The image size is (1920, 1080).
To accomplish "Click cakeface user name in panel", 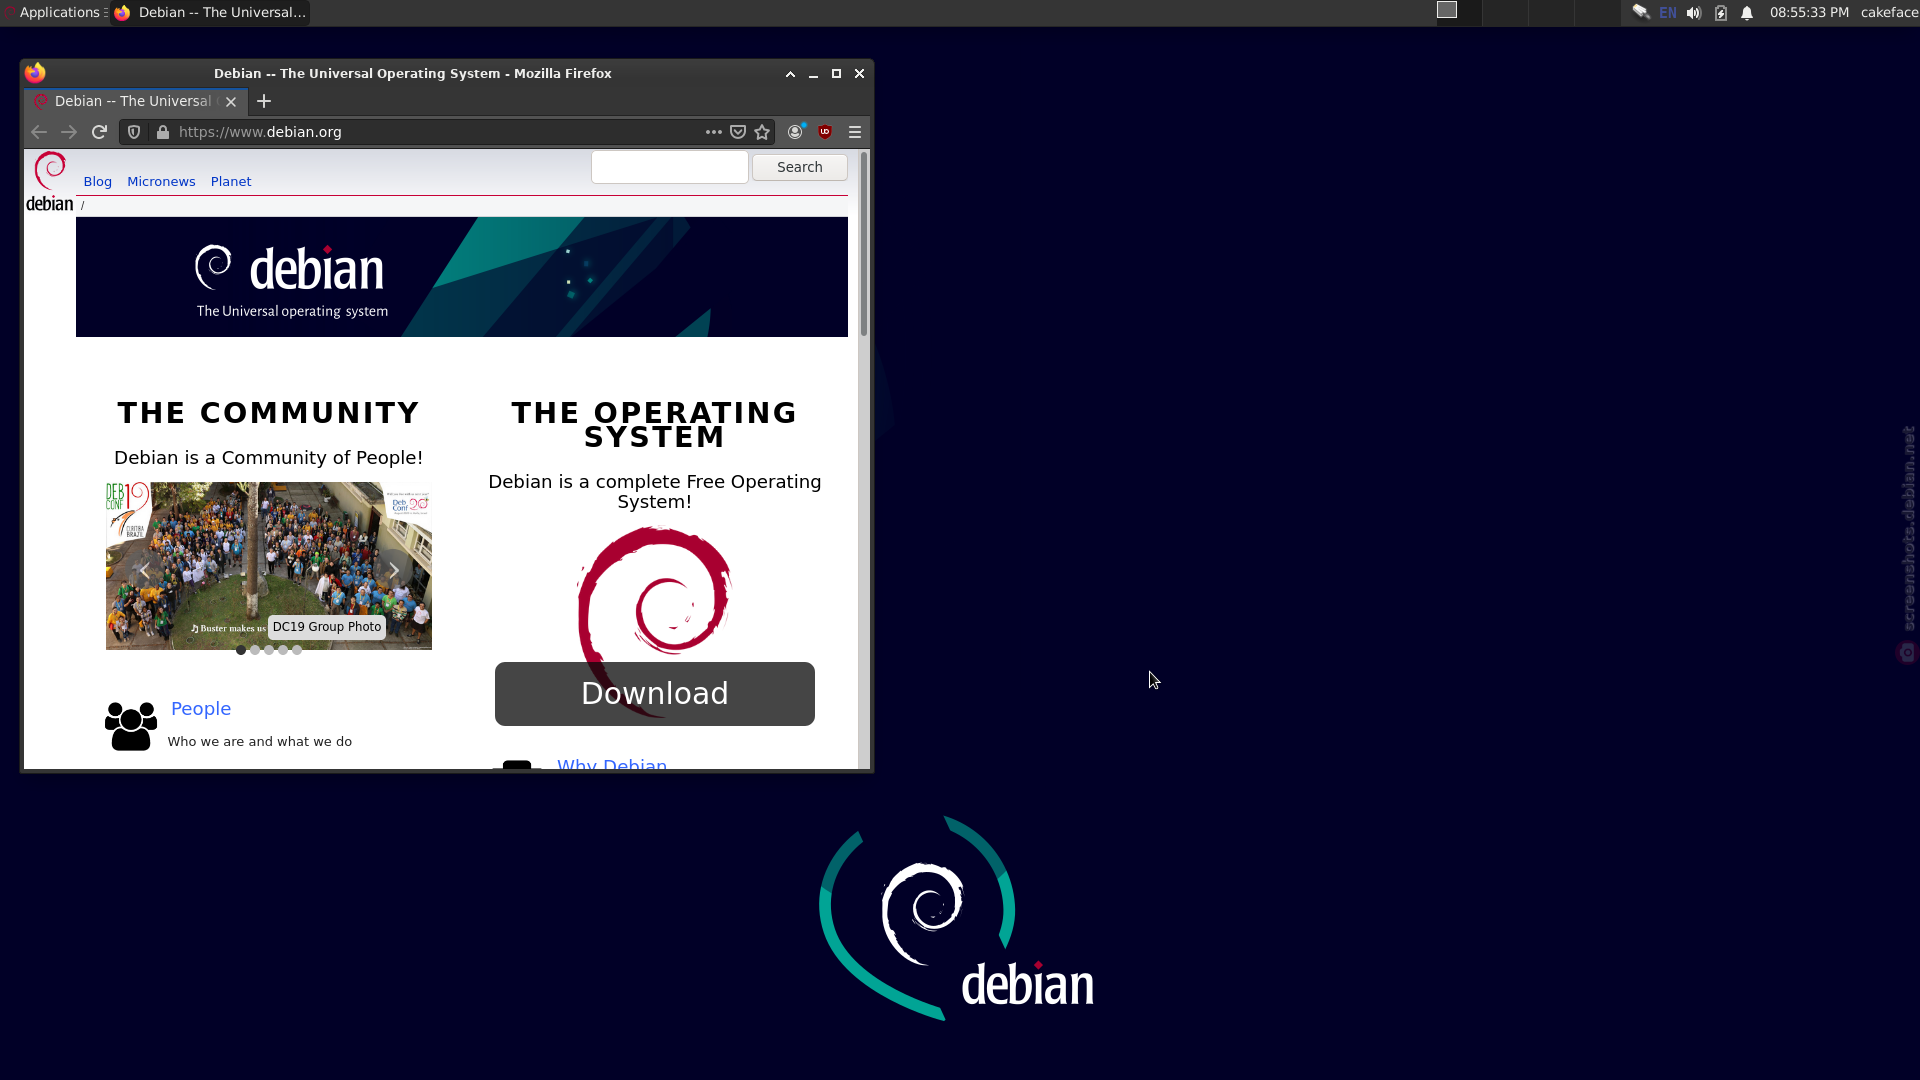I will 1889,13.
